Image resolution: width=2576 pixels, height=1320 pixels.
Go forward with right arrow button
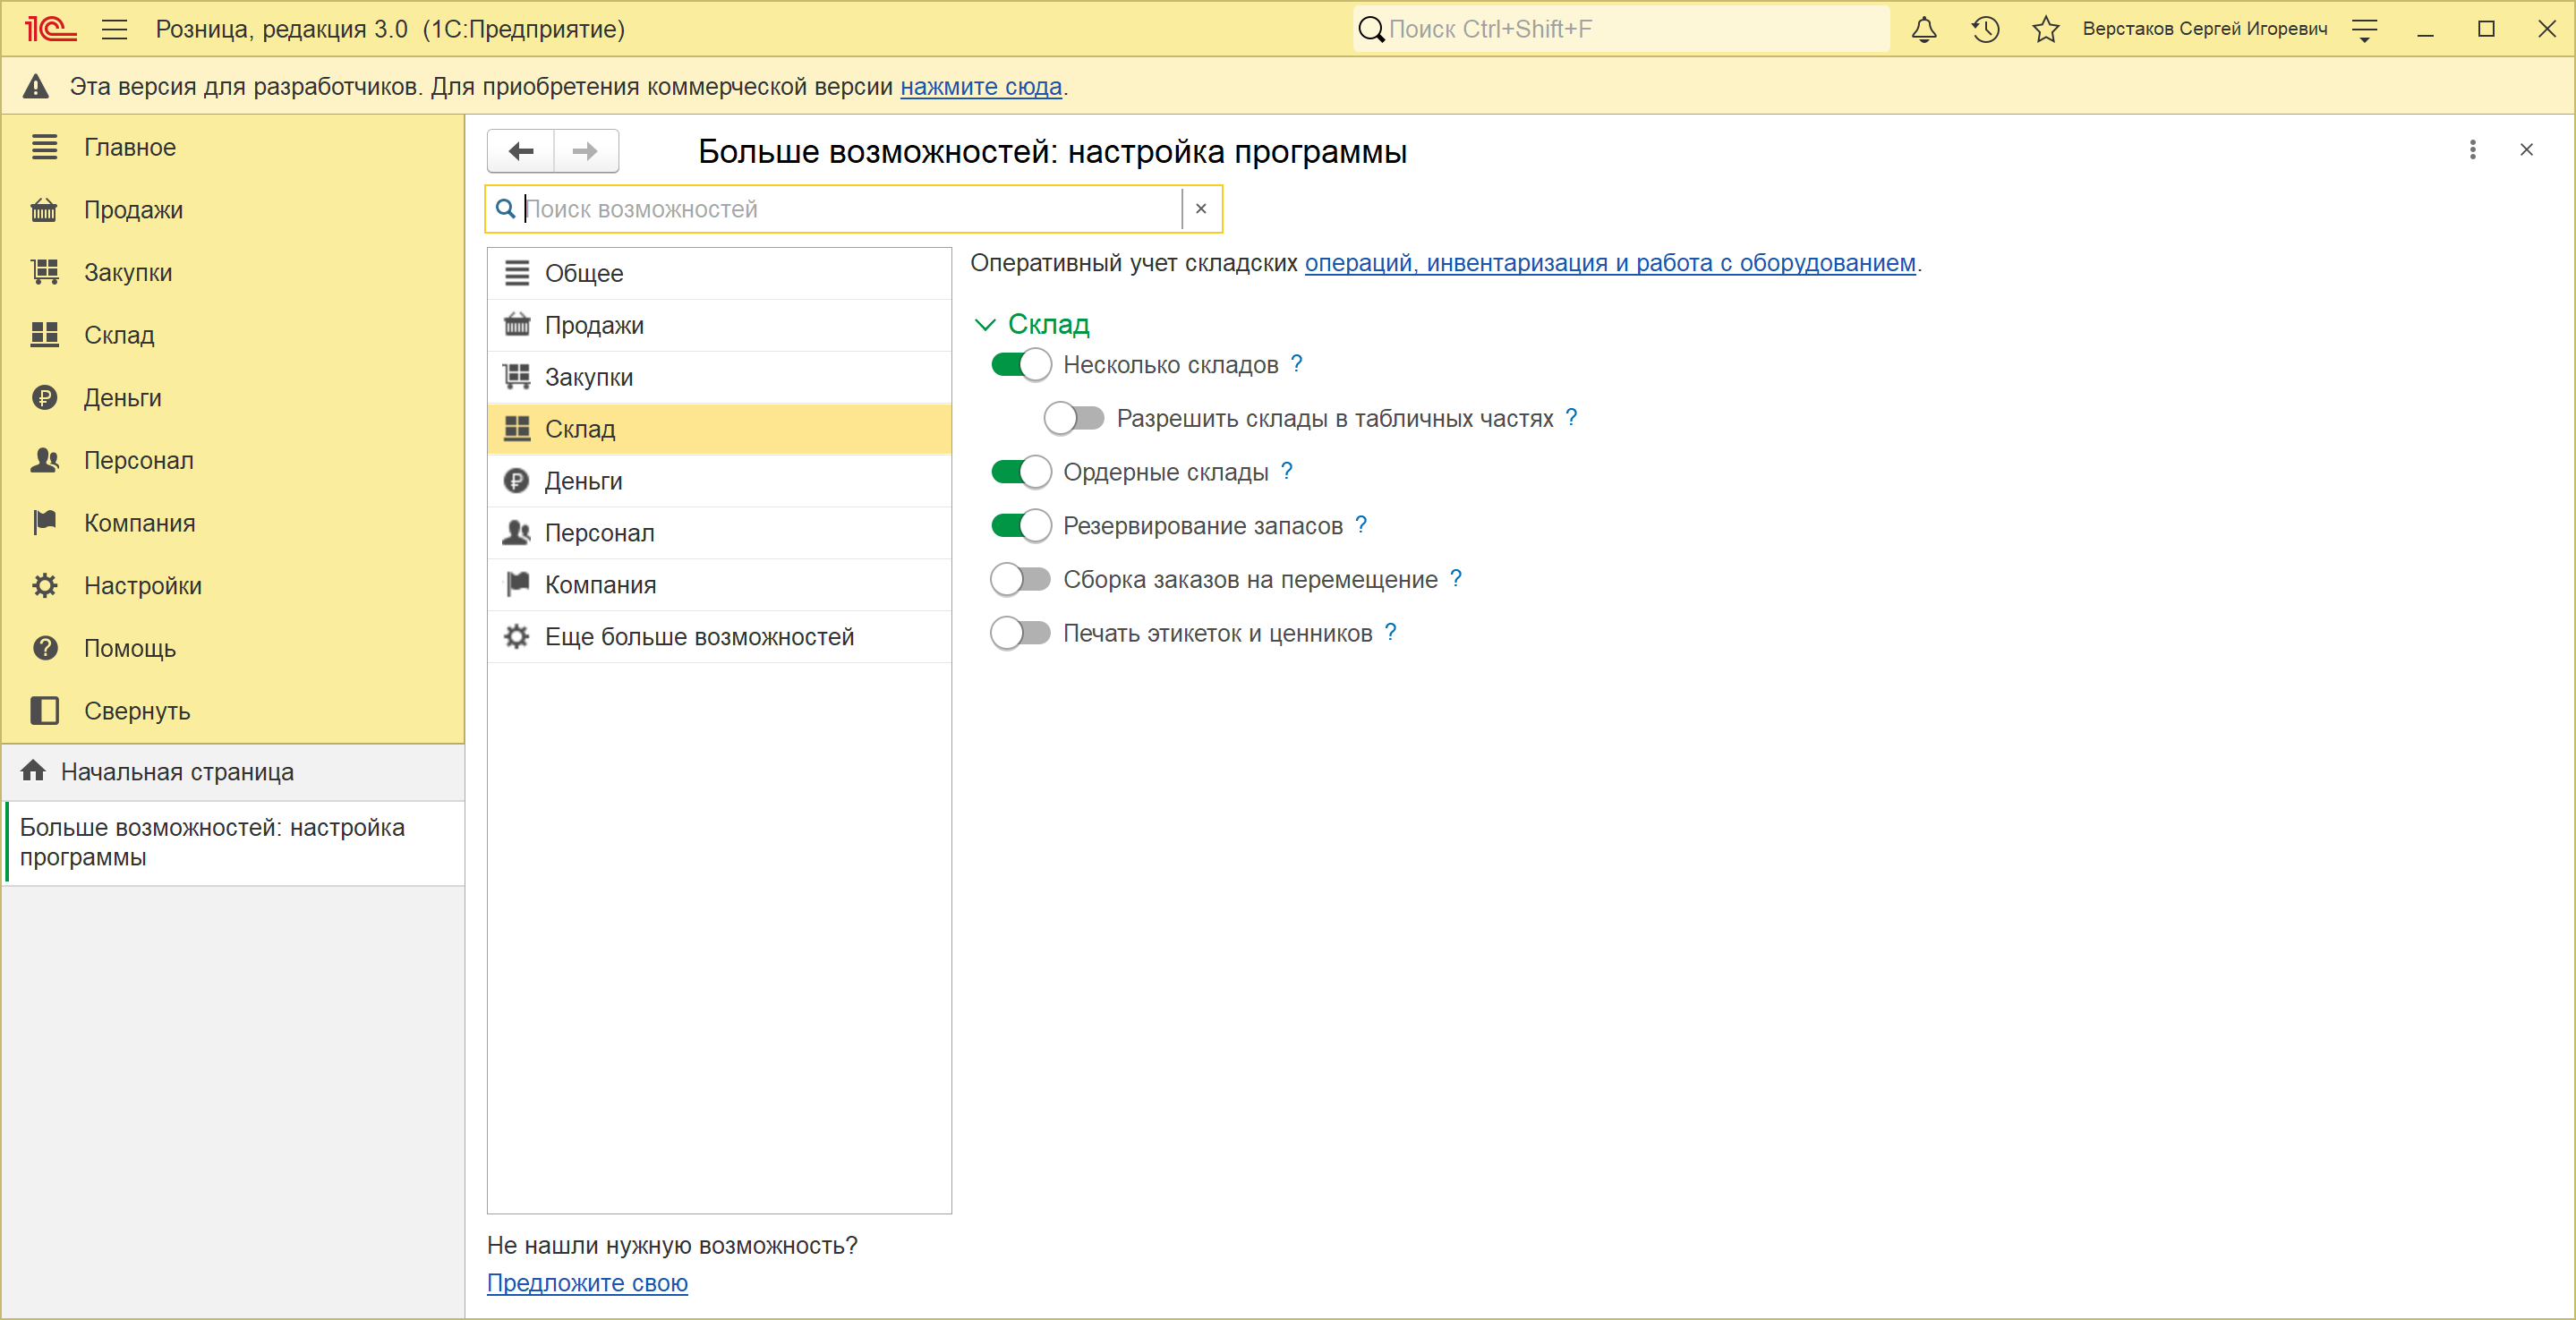pos(586,151)
